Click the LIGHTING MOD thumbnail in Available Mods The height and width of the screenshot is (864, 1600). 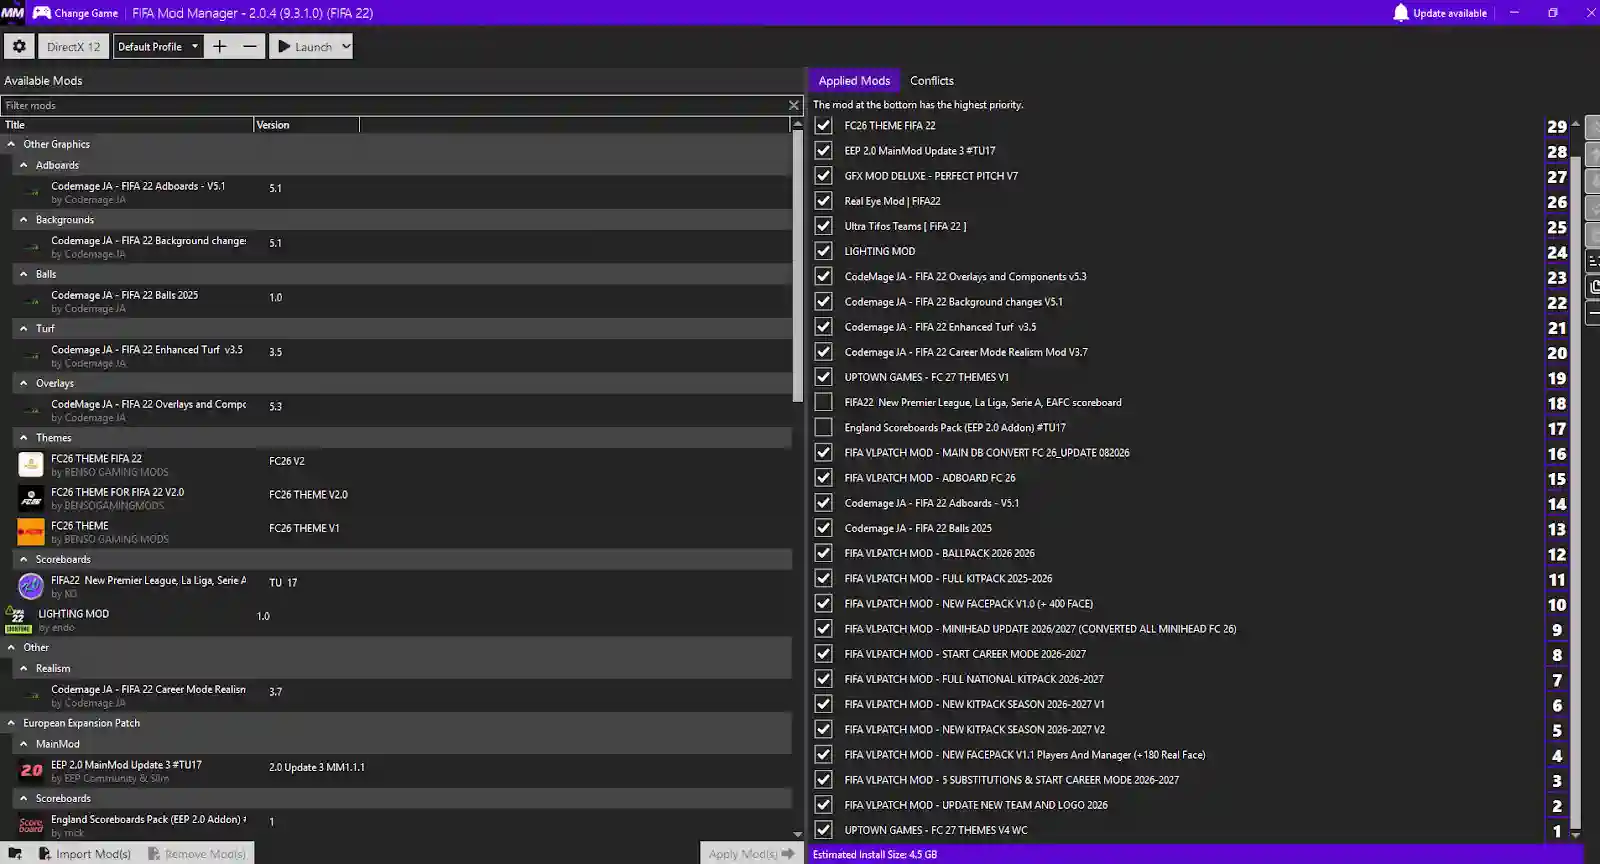pos(18,620)
